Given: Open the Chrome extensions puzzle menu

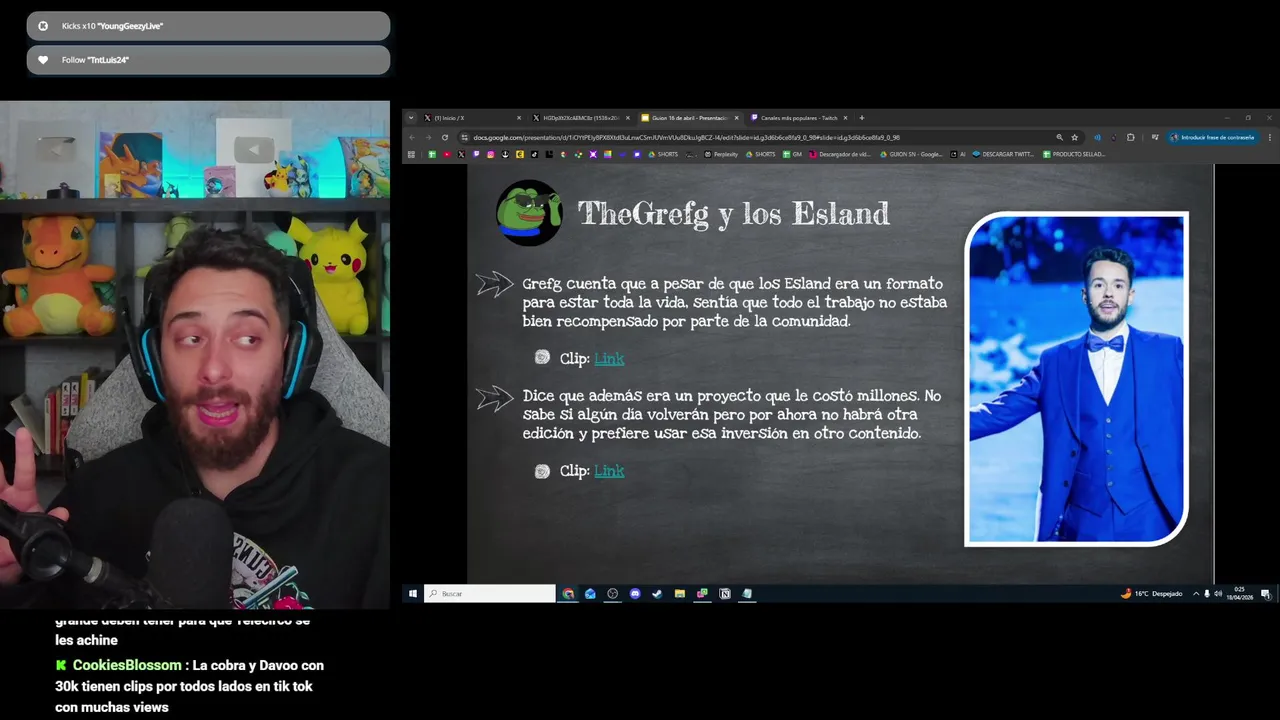Looking at the screenshot, I should pyautogui.click(x=1131, y=137).
